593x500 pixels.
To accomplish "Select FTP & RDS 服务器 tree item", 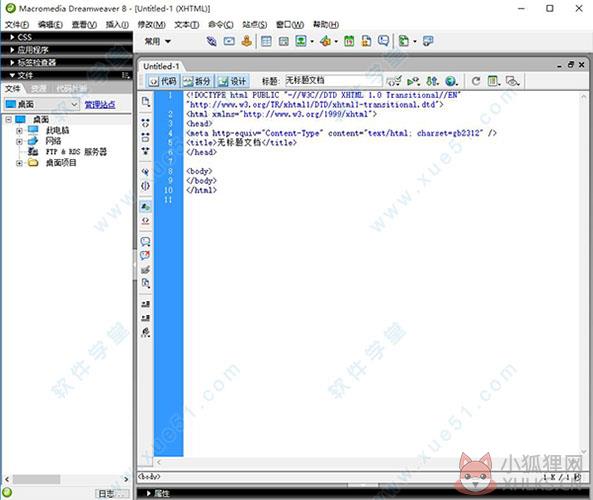I will [76, 152].
